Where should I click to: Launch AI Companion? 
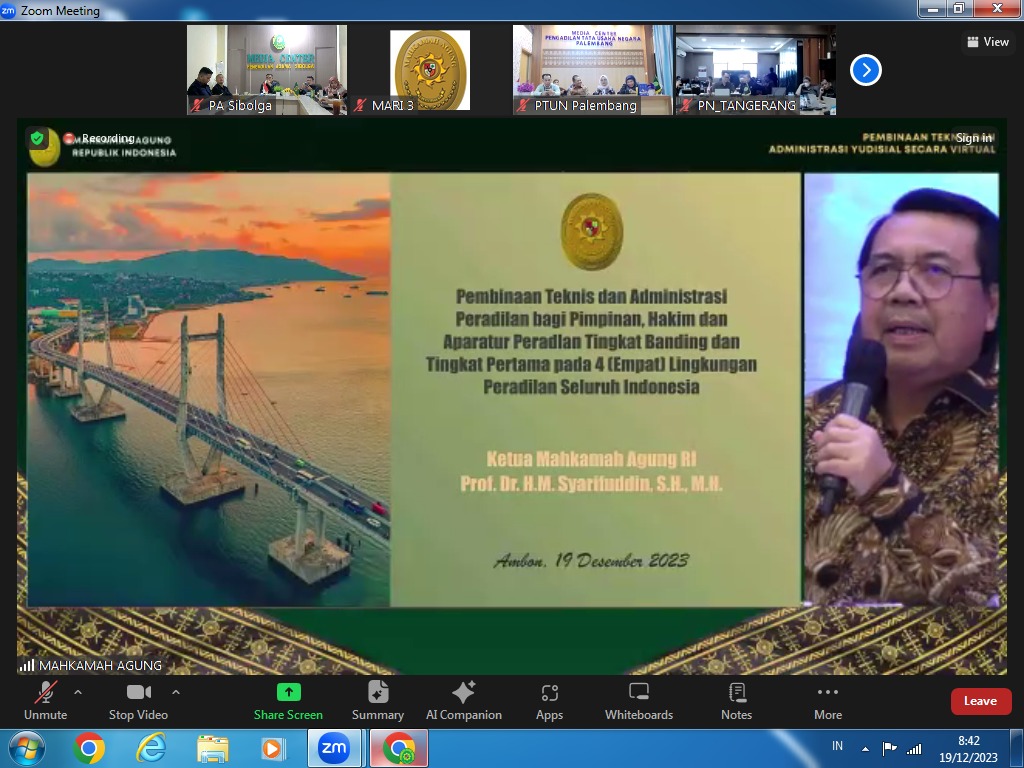[464, 700]
